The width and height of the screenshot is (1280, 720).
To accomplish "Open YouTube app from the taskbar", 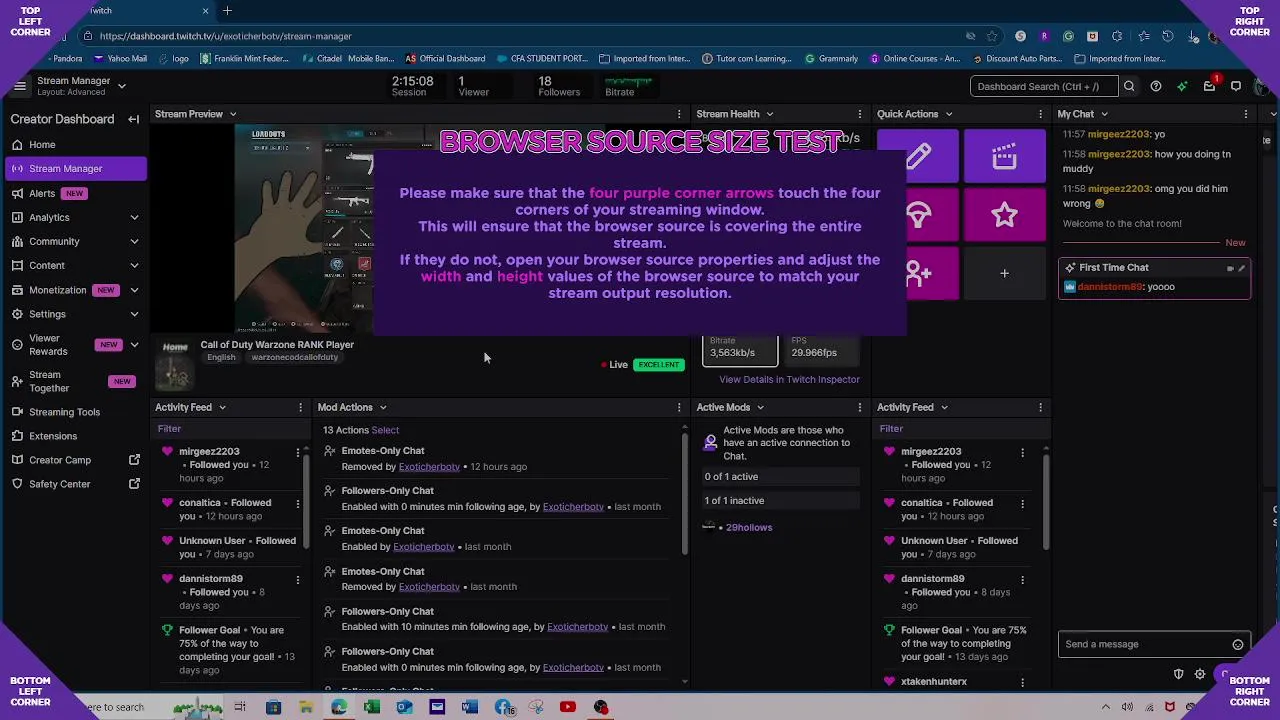I will pos(568,707).
